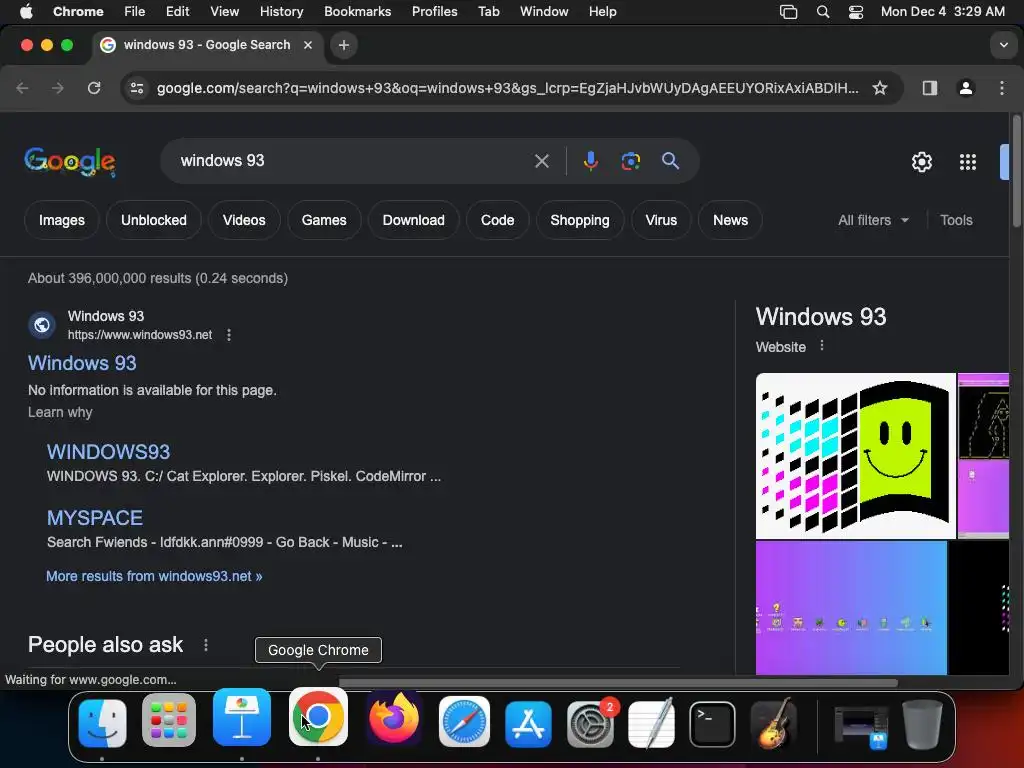Select the Virus filter chip

[x=661, y=221]
